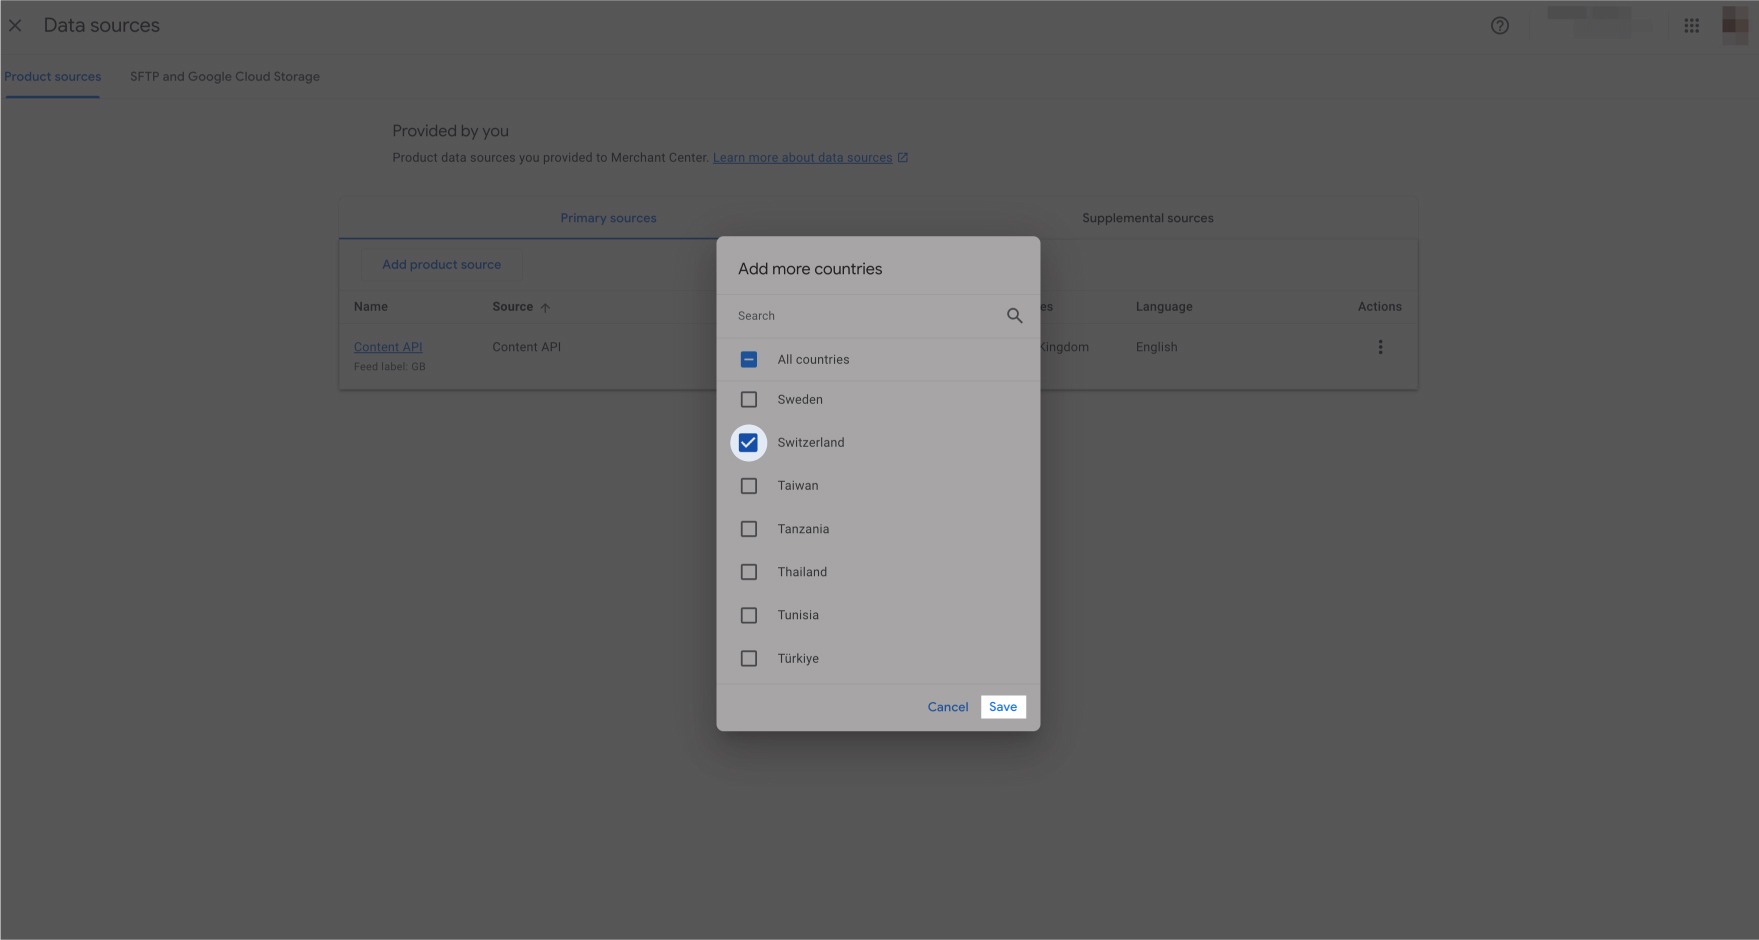
Task: Open Learn more about data sources link
Action: (802, 158)
